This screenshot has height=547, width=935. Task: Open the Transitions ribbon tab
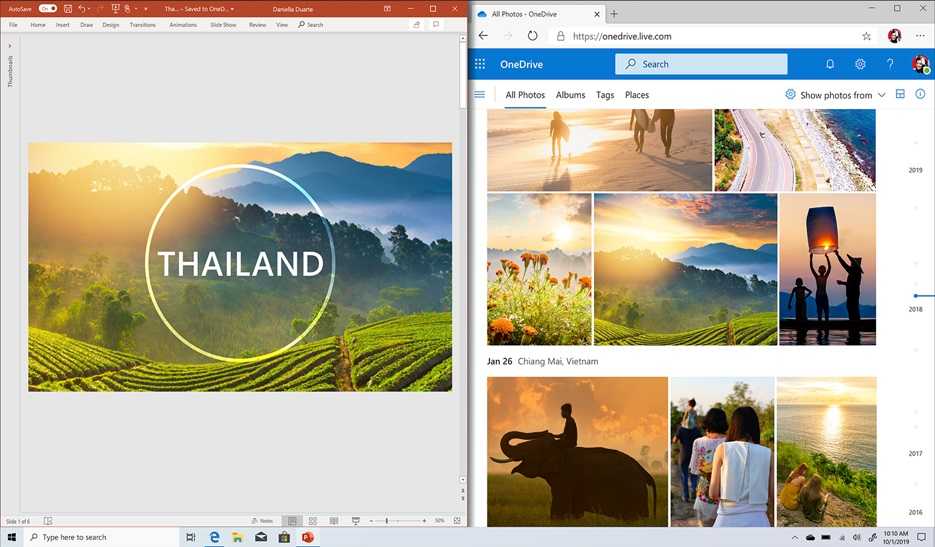click(x=143, y=24)
